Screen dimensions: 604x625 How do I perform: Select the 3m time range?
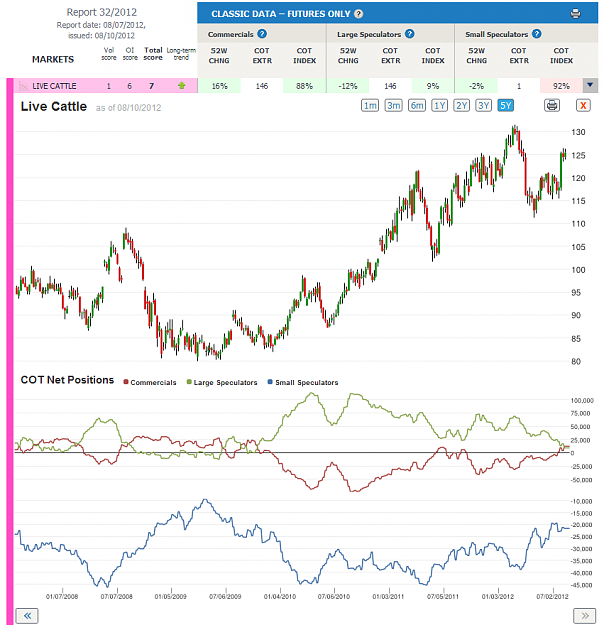(393, 106)
